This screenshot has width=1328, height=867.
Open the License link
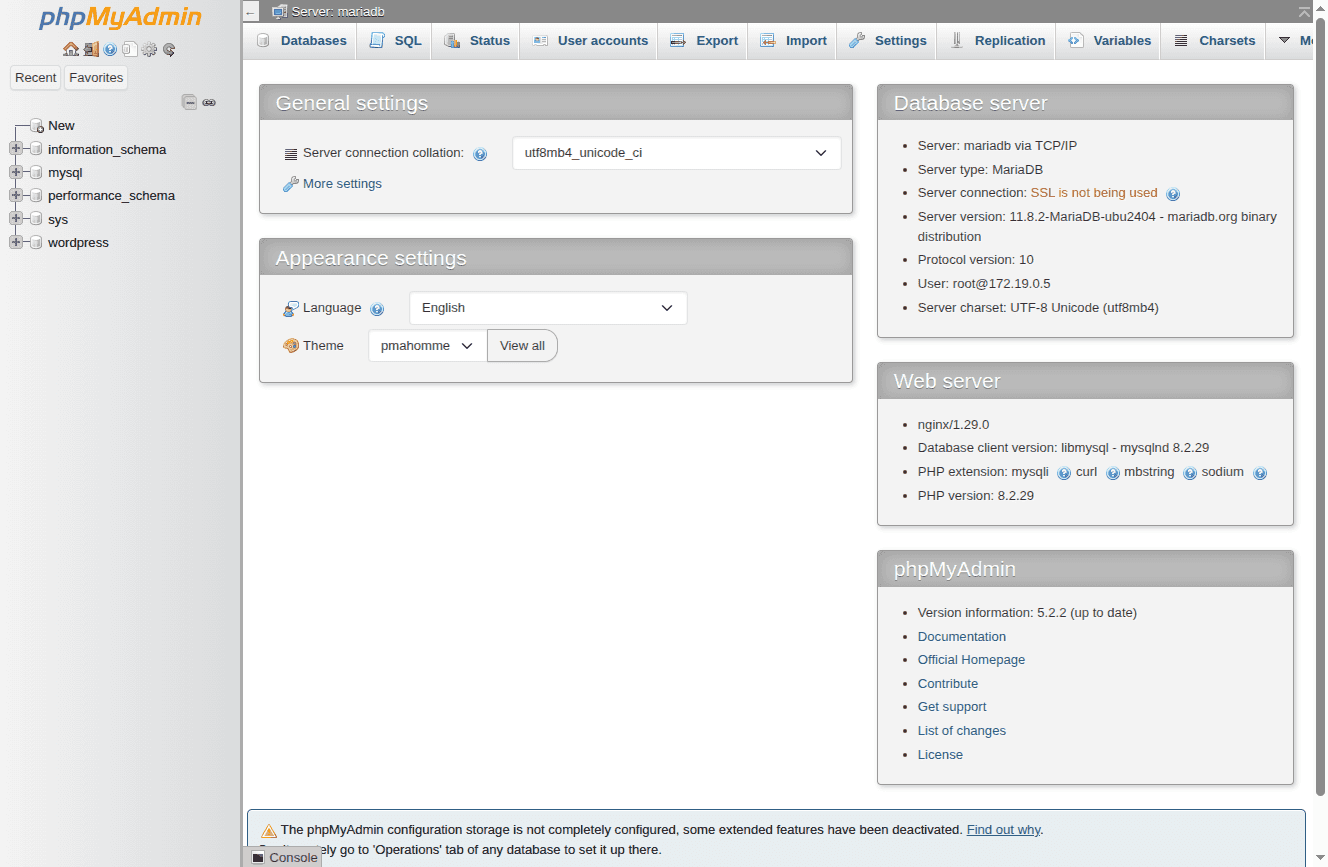pyautogui.click(x=940, y=755)
